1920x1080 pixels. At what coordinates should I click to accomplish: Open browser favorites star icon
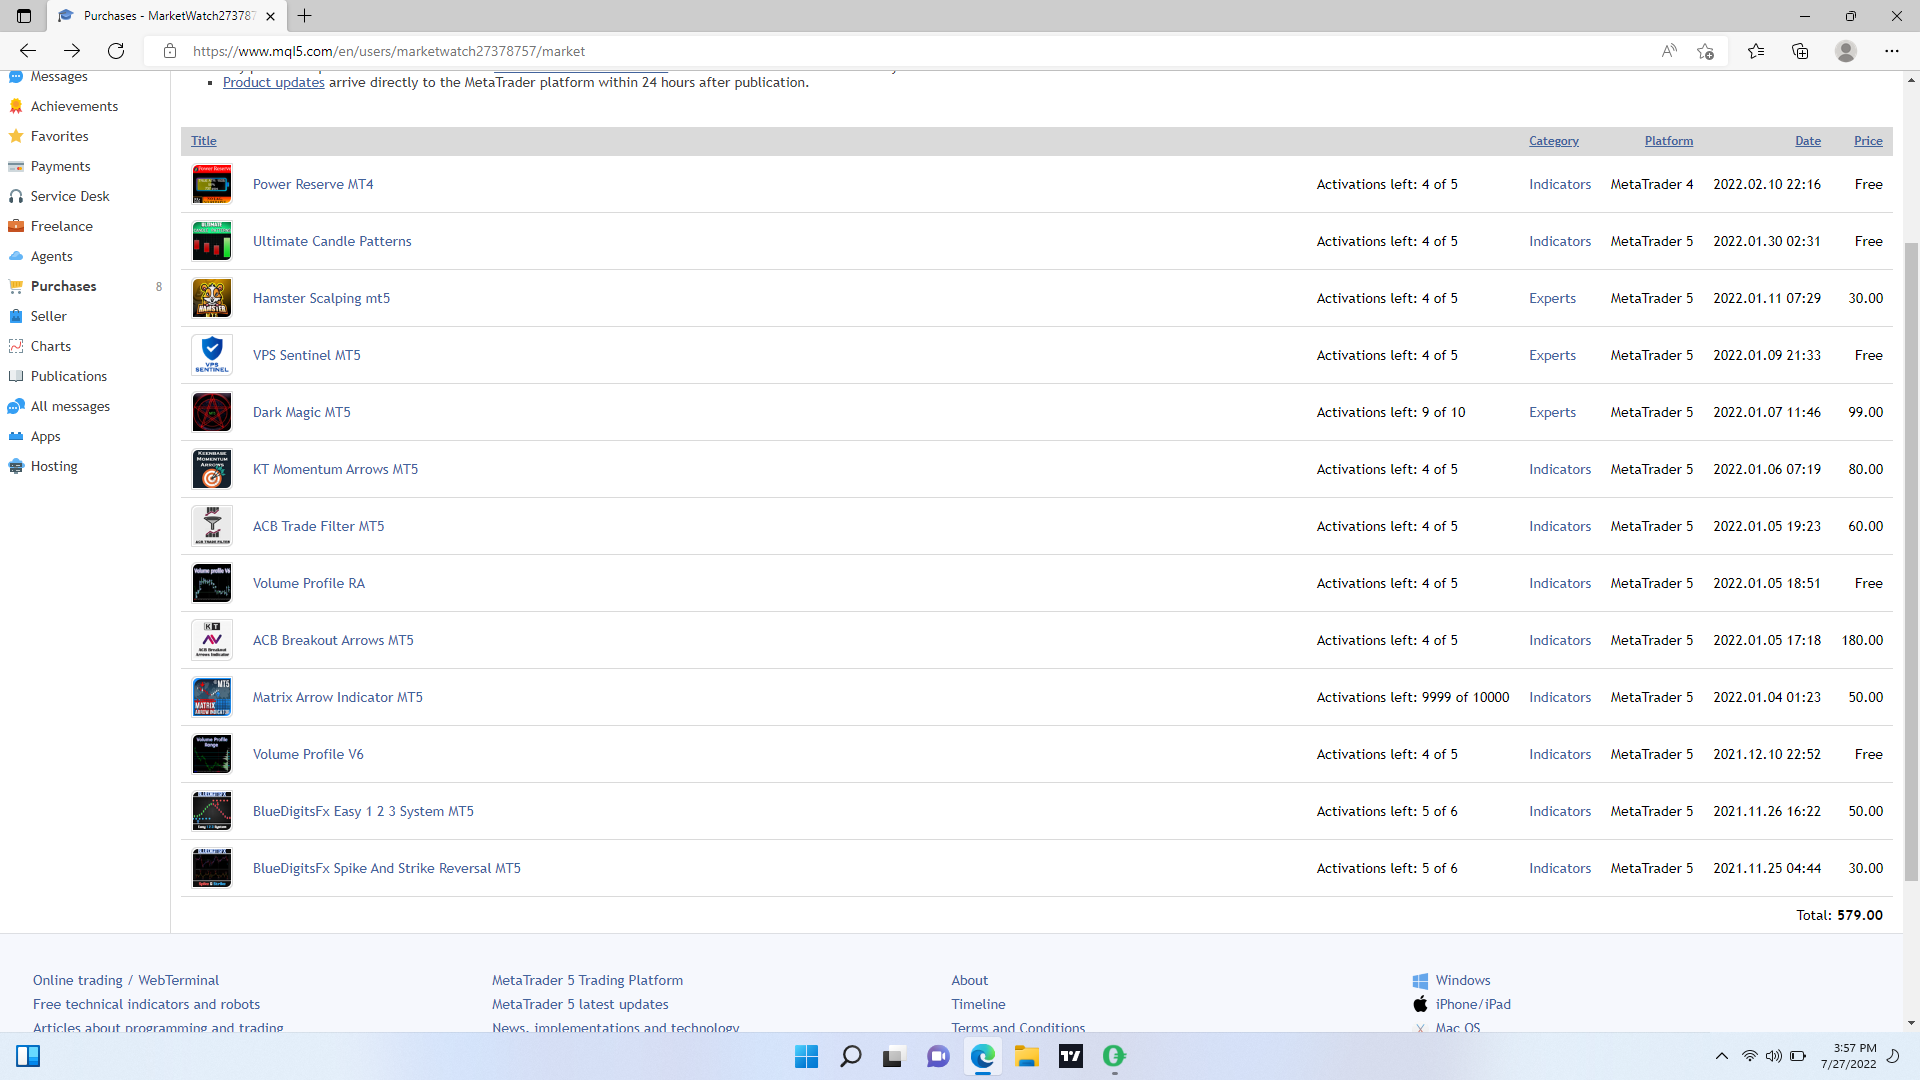(1755, 51)
